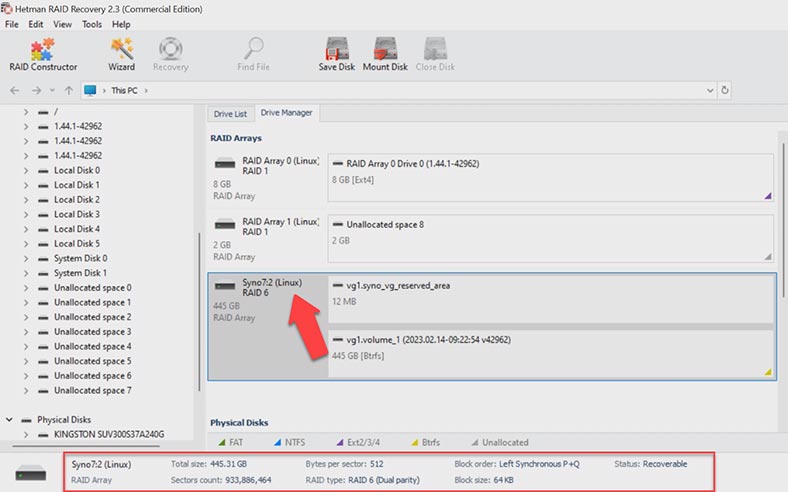Click the tree panel vertical scrollbar
Viewport: 788px width, 492px height.
tap(199, 312)
